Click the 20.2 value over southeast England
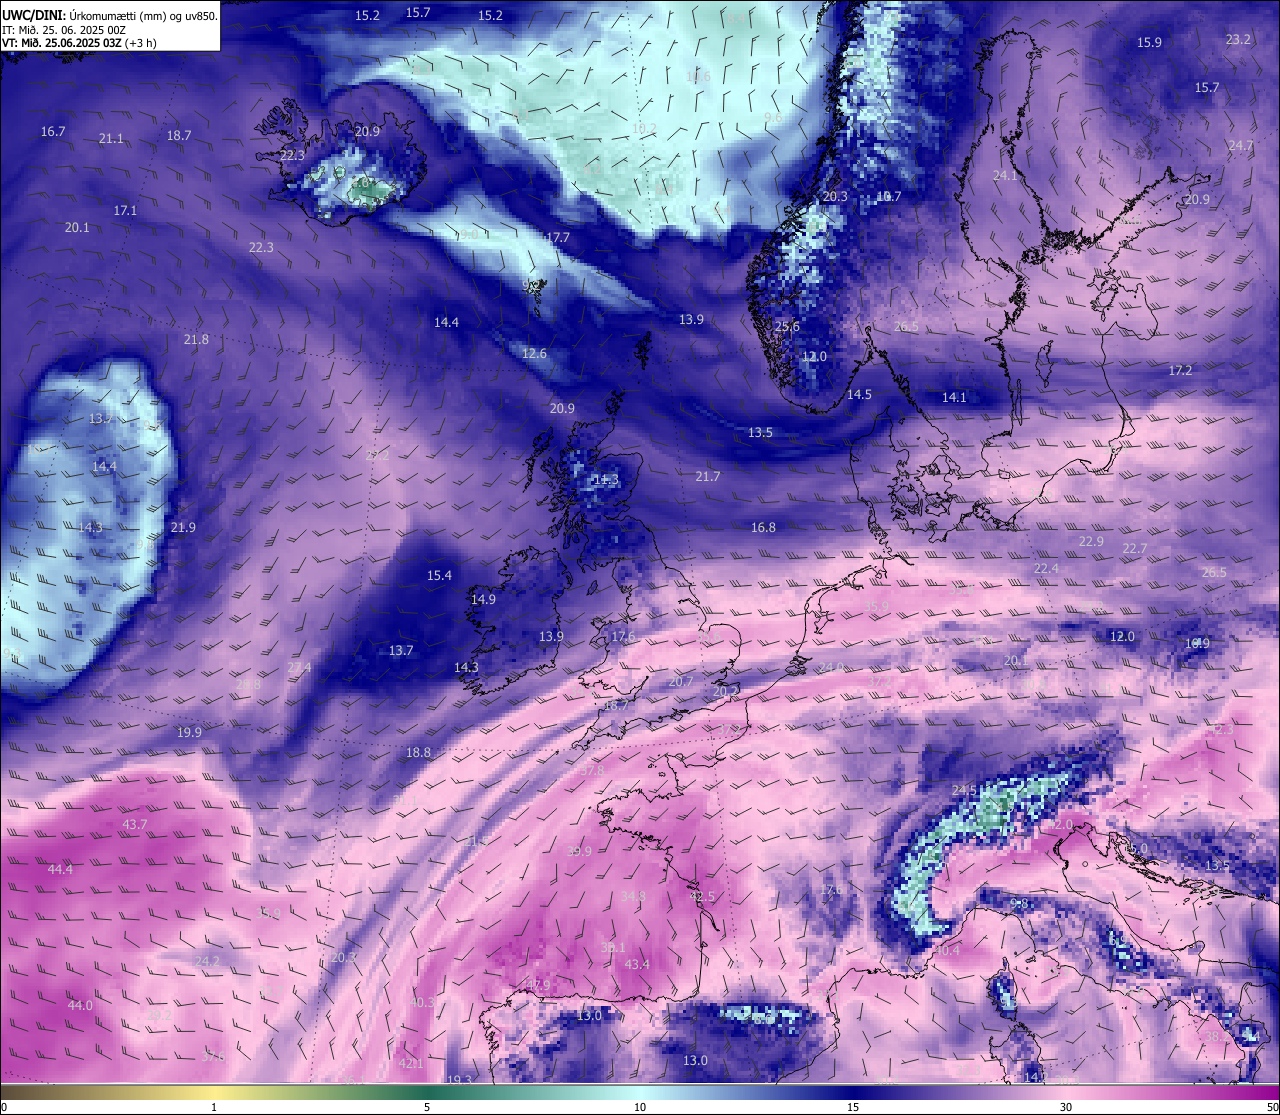This screenshot has height=1115, width=1280. pyautogui.click(x=726, y=691)
